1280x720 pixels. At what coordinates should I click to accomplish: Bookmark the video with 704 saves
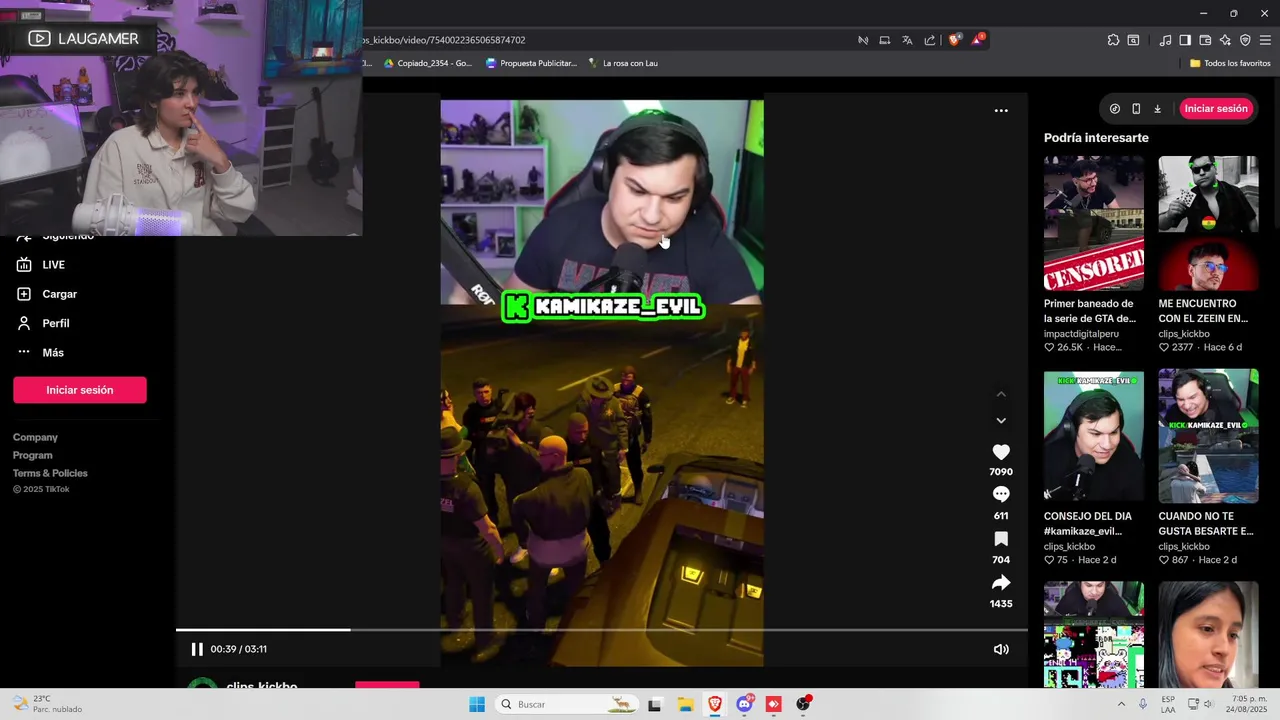click(1001, 539)
